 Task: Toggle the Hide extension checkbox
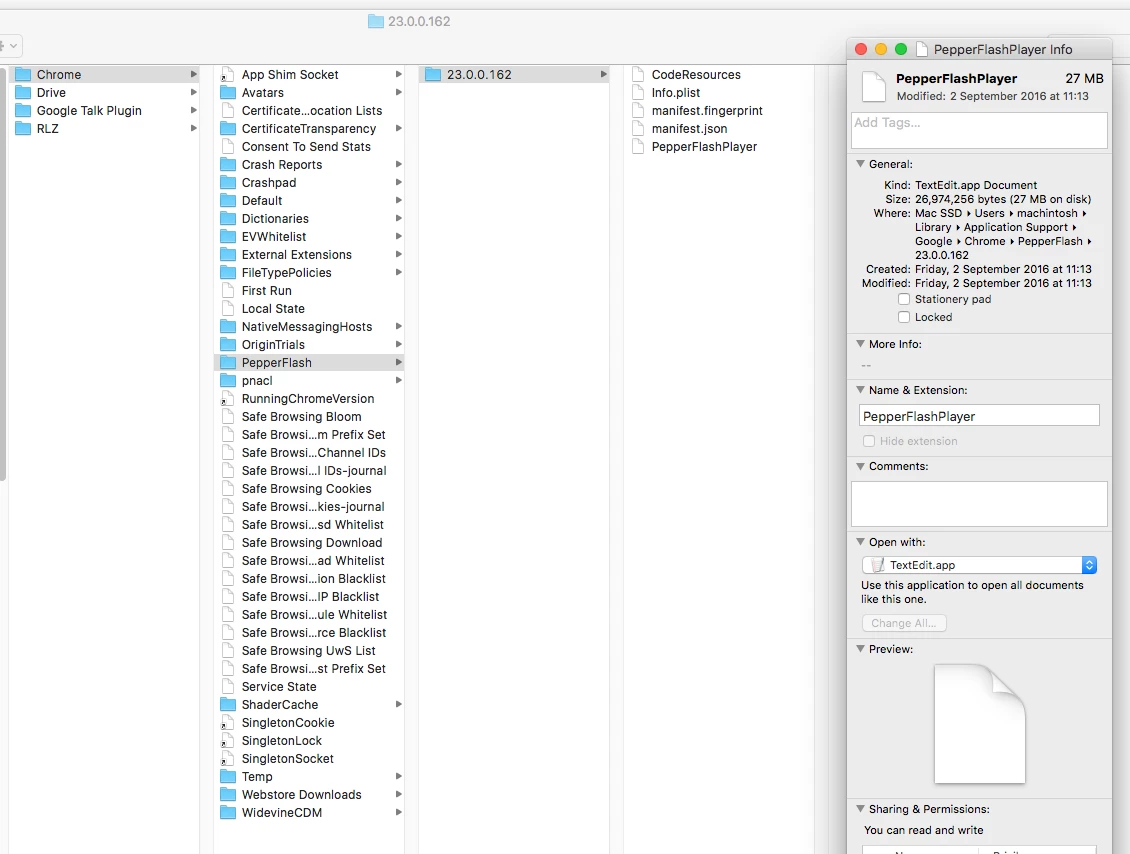(869, 441)
